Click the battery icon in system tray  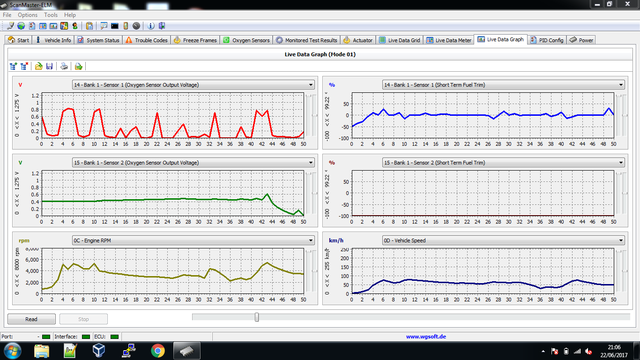566,351
